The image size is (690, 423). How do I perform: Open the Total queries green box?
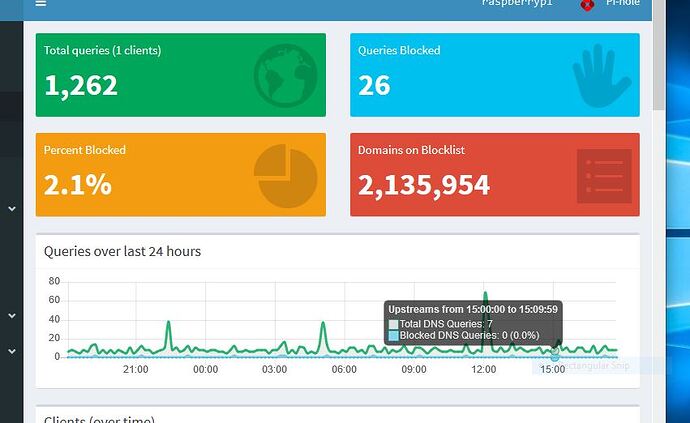click(x=180, y=75)
